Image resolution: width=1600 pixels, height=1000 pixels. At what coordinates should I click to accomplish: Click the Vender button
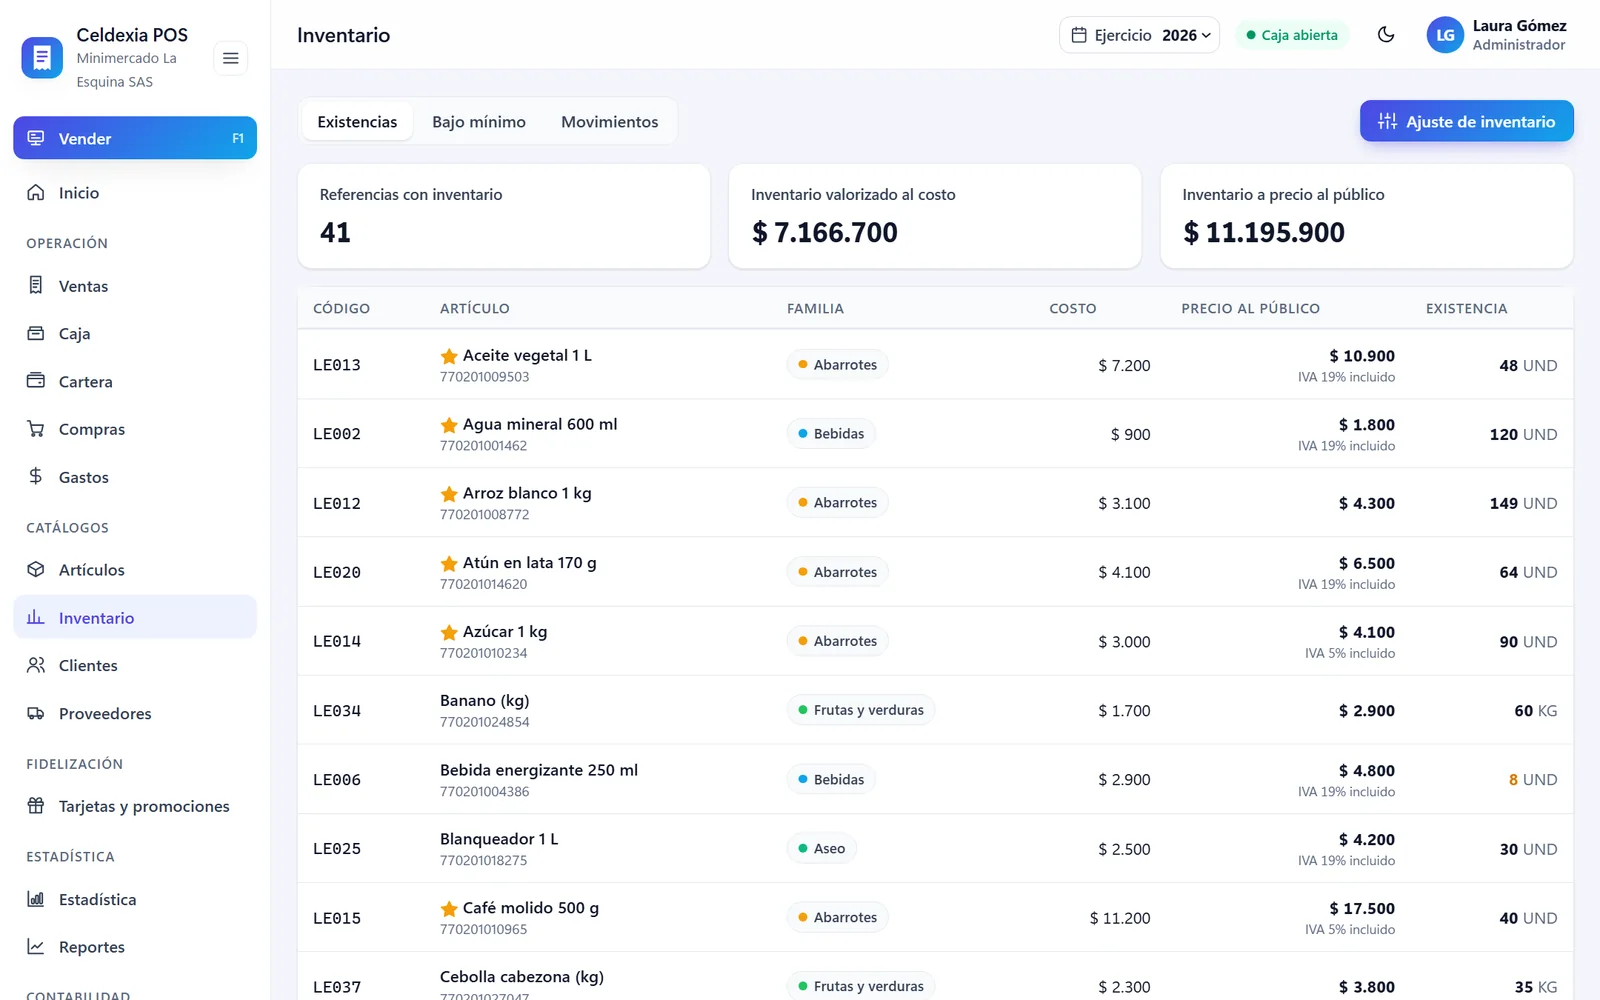coord(135,138)
